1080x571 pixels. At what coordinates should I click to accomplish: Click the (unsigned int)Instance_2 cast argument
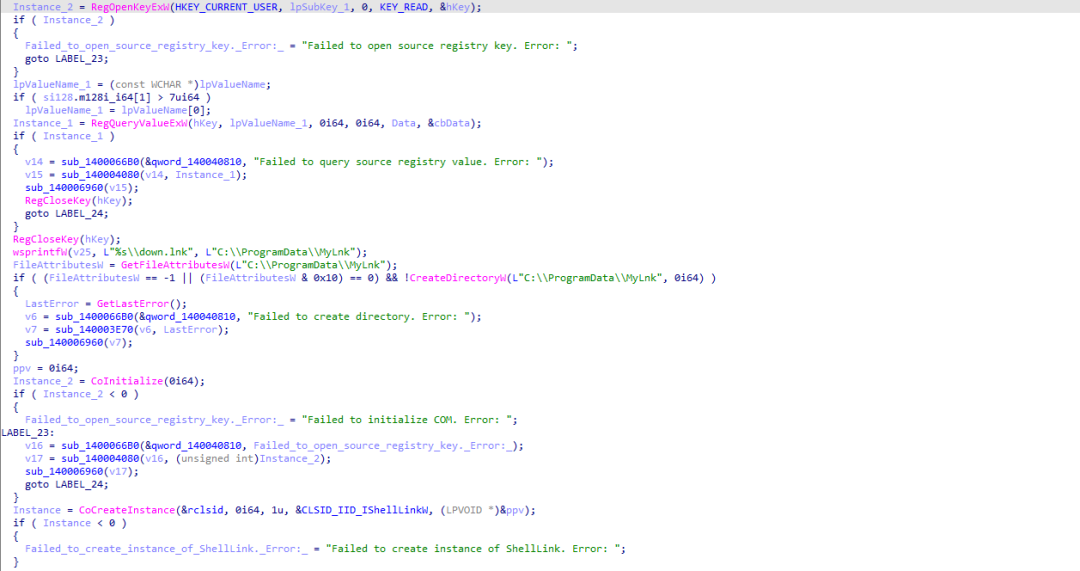[251, 458]
